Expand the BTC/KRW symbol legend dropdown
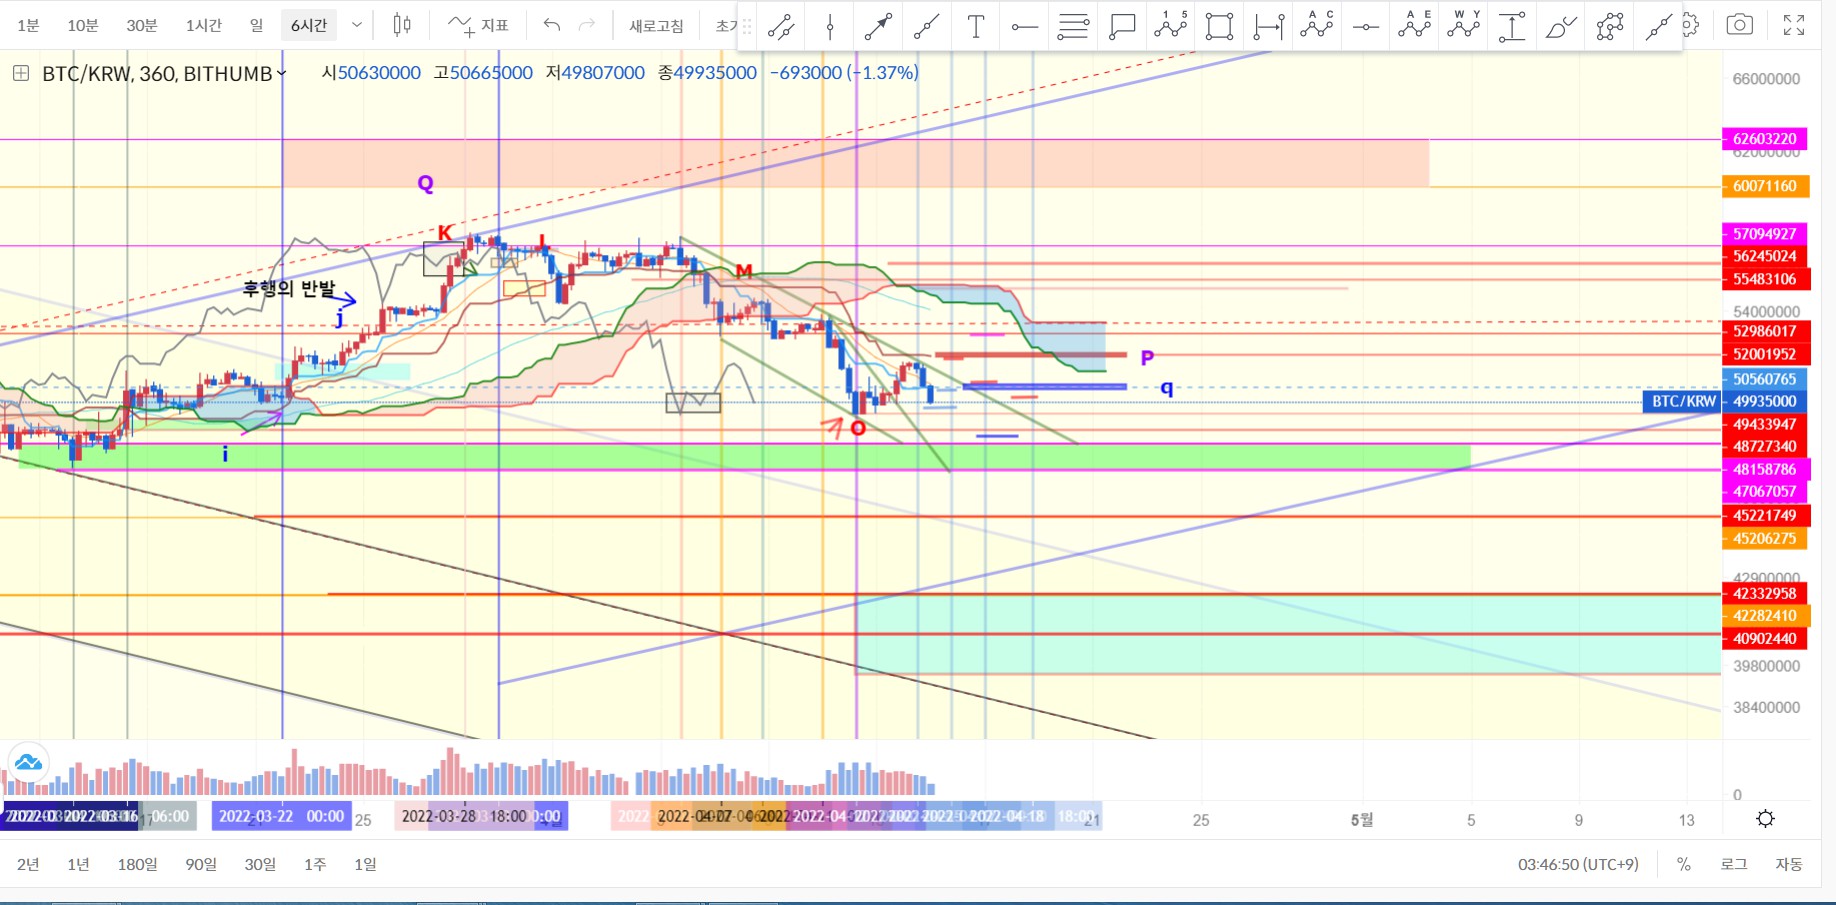This screenshot has height=905, width=1836. [x=281, y=73]
